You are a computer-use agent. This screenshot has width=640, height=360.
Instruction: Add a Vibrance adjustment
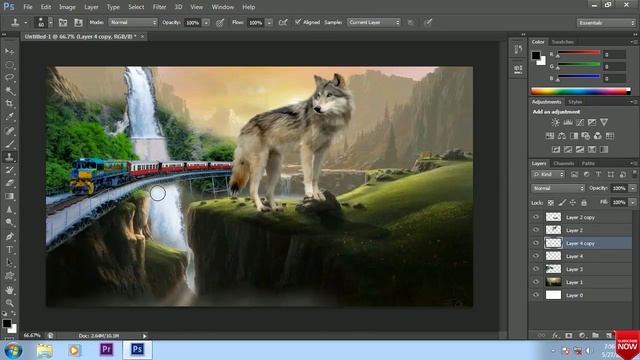point(604,122)
